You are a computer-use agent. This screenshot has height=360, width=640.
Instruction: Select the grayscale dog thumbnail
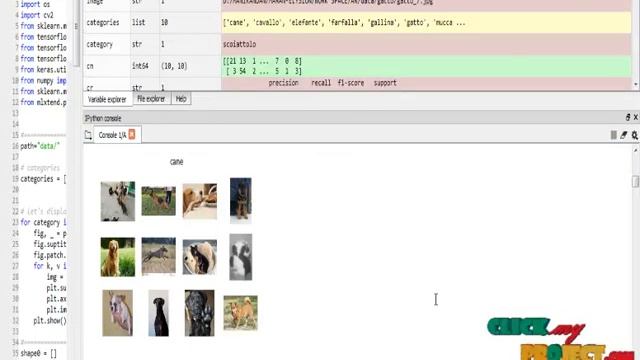click(x=240, y=257)
